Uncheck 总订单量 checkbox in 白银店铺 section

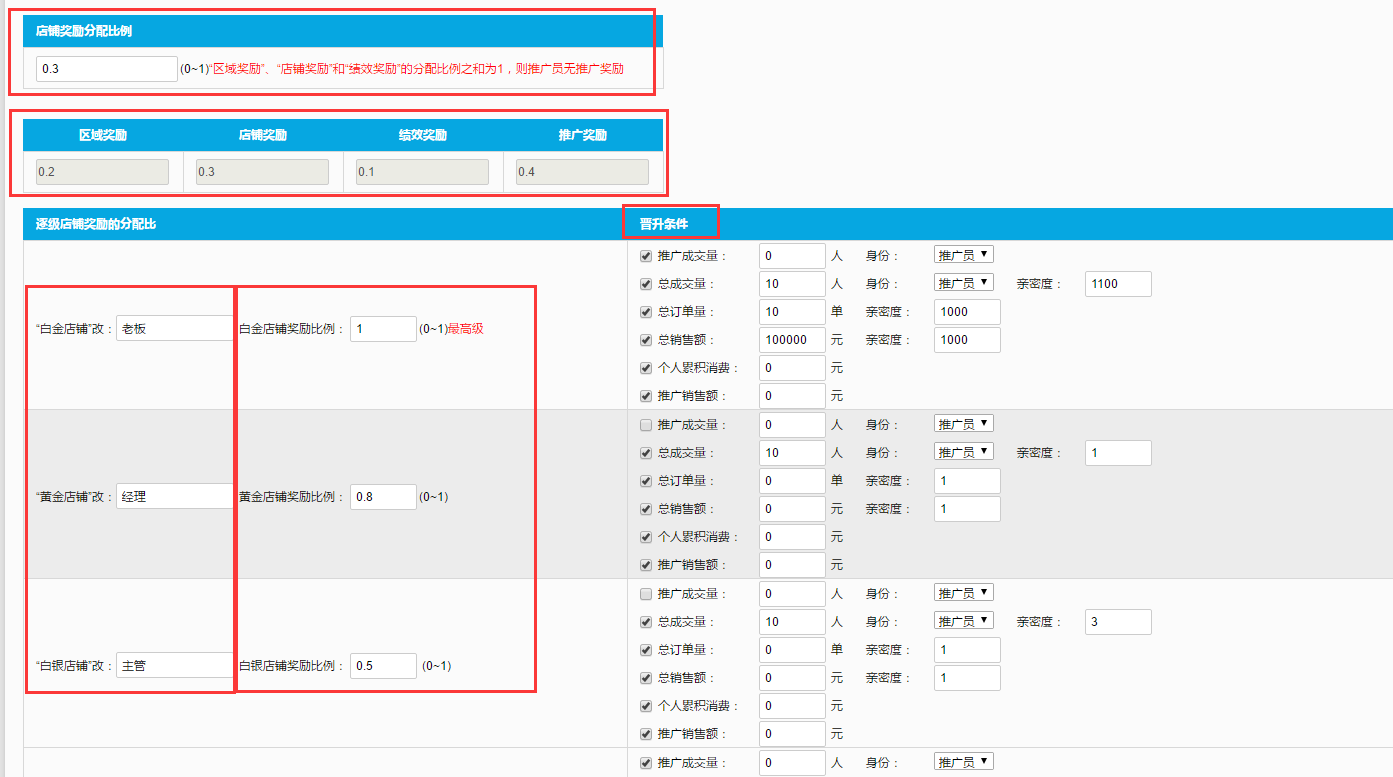646,650
